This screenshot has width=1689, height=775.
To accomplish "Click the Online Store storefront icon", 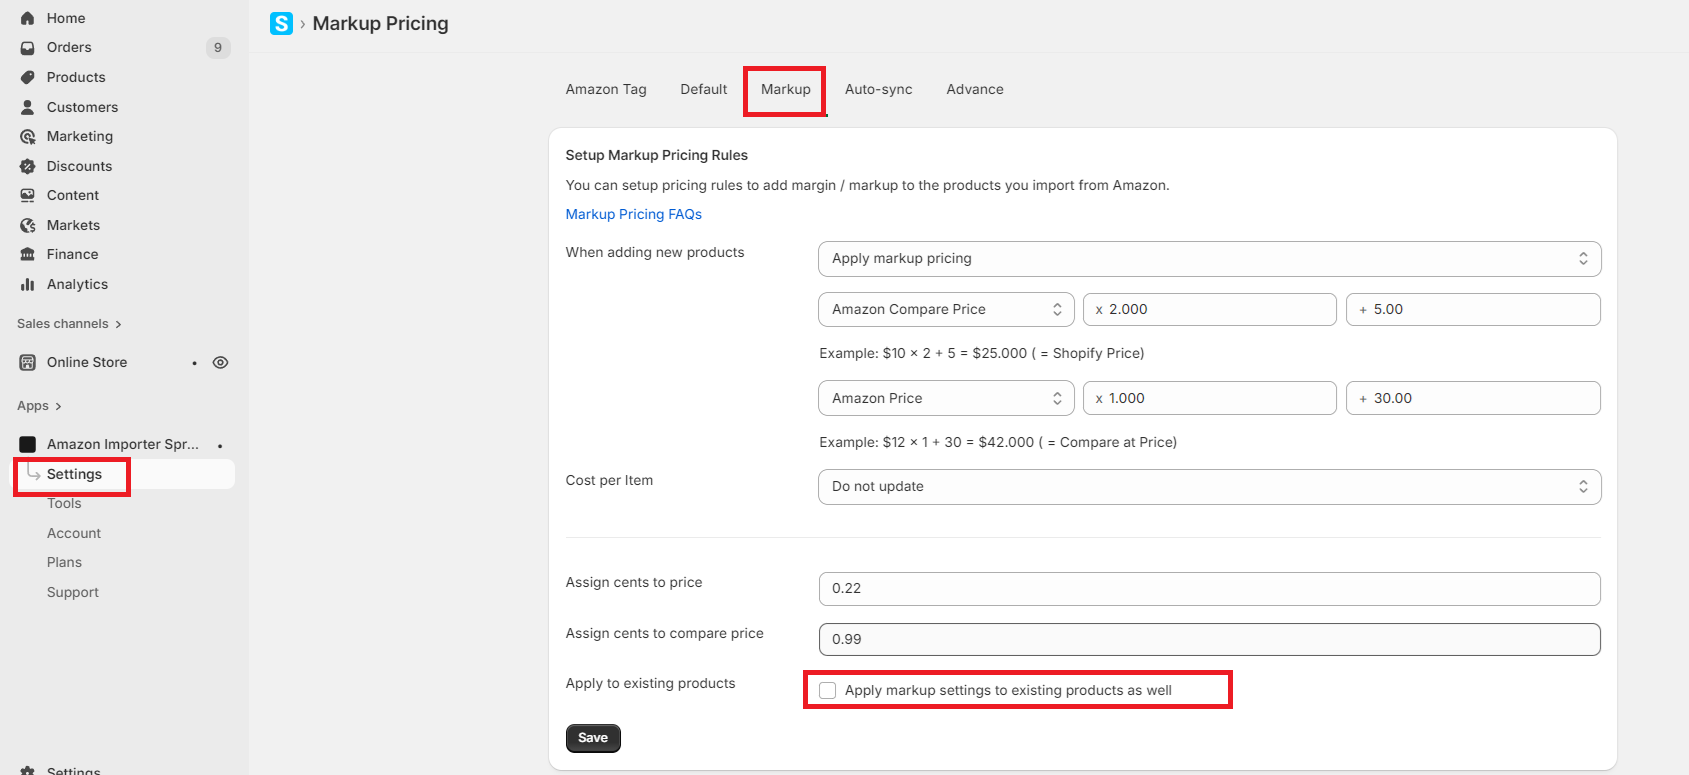I will pyautogui.click(x=28, y=362).
